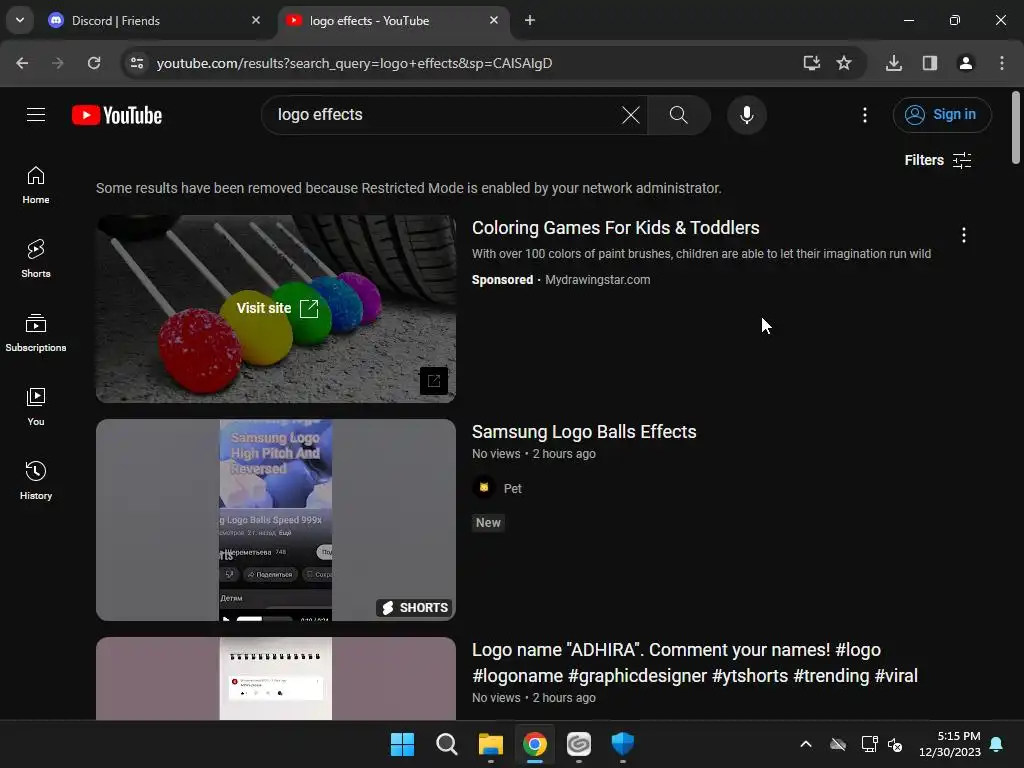This screenshot has width=1024, height=768.
Task: Open Mydrawingstar.com sponsor link
Action: pyautogui.click(x=598, y=280)
